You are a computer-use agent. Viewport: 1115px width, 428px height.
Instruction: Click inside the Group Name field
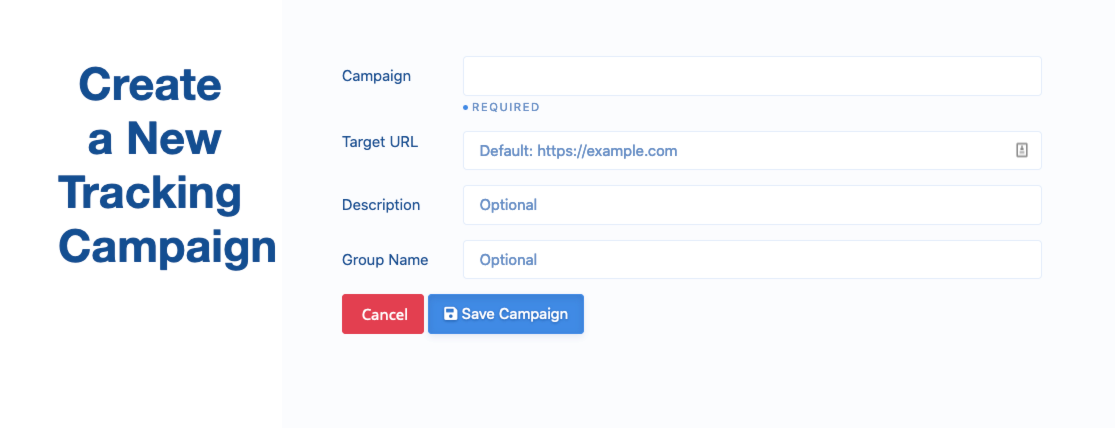coord(752,260)
